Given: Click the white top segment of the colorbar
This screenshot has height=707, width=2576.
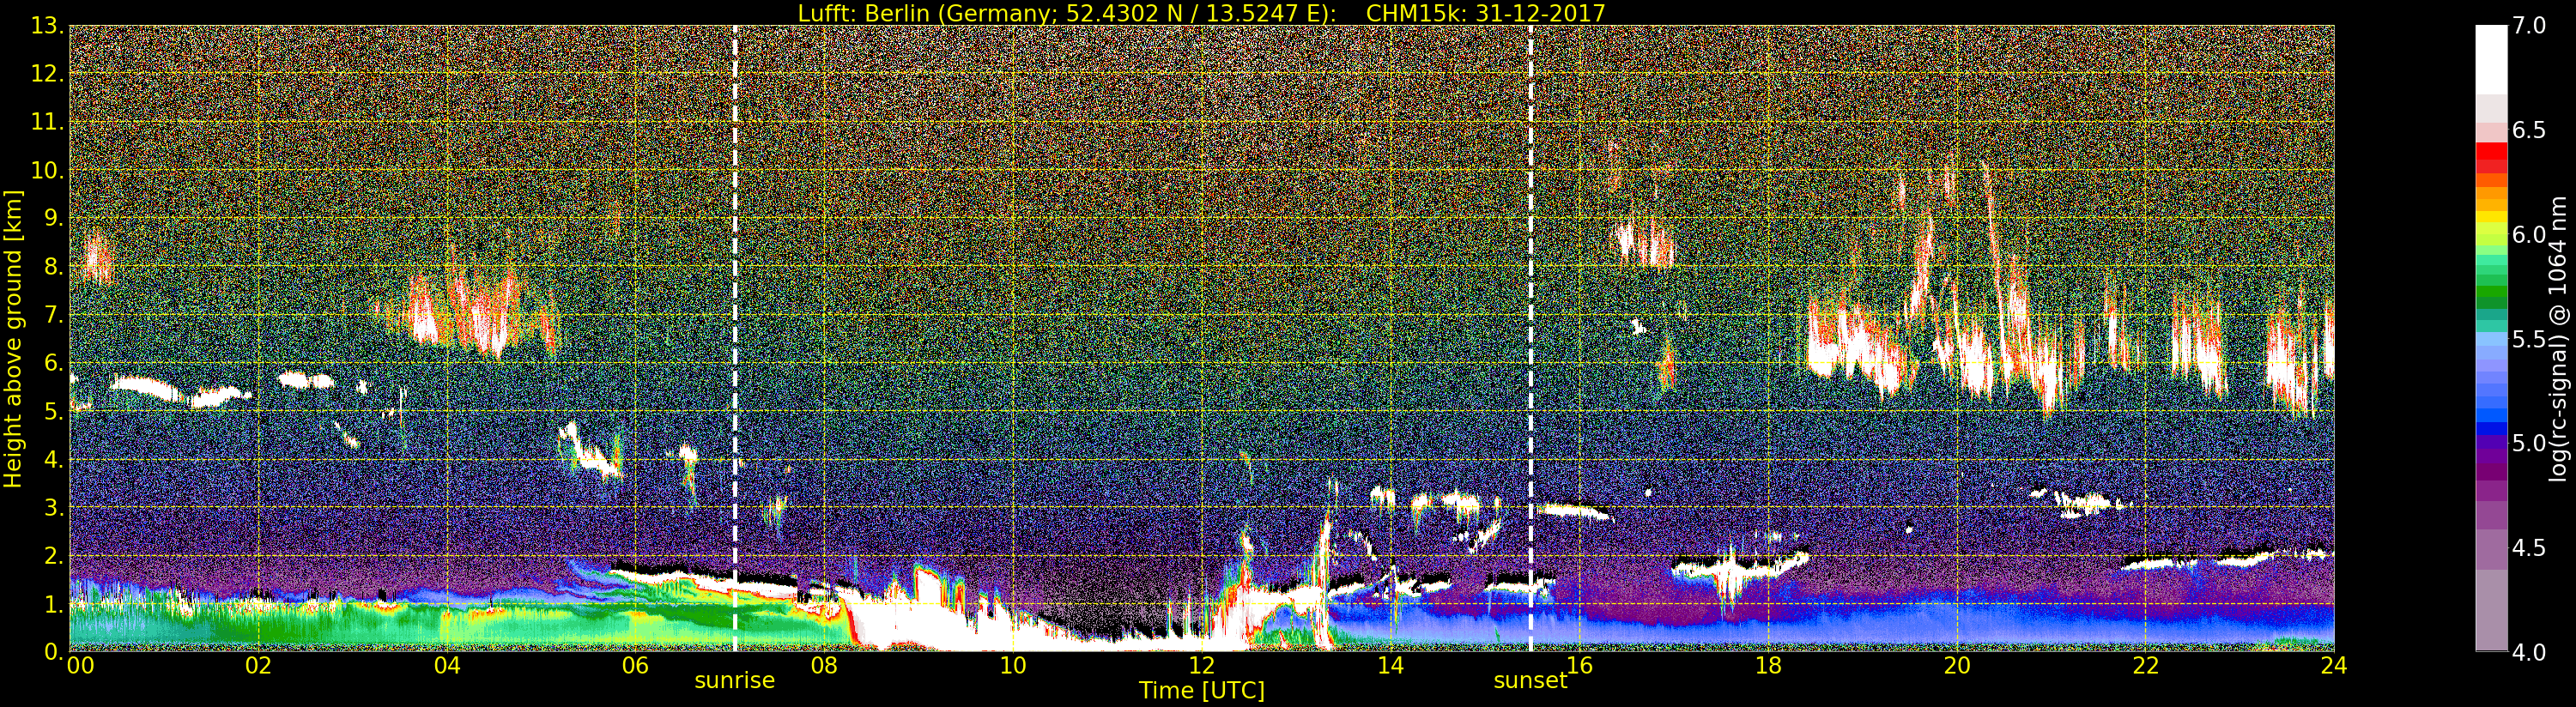Looking at the screenshot, I should click(x=2491, y=59).
